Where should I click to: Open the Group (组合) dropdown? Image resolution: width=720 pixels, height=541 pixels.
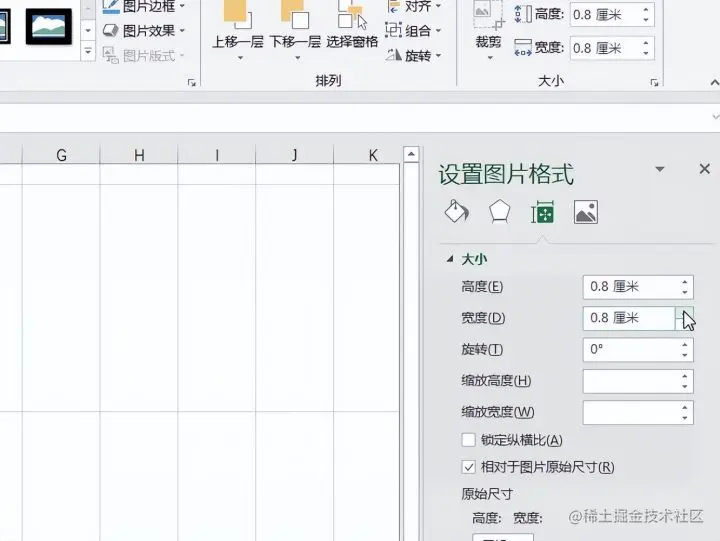413,31
